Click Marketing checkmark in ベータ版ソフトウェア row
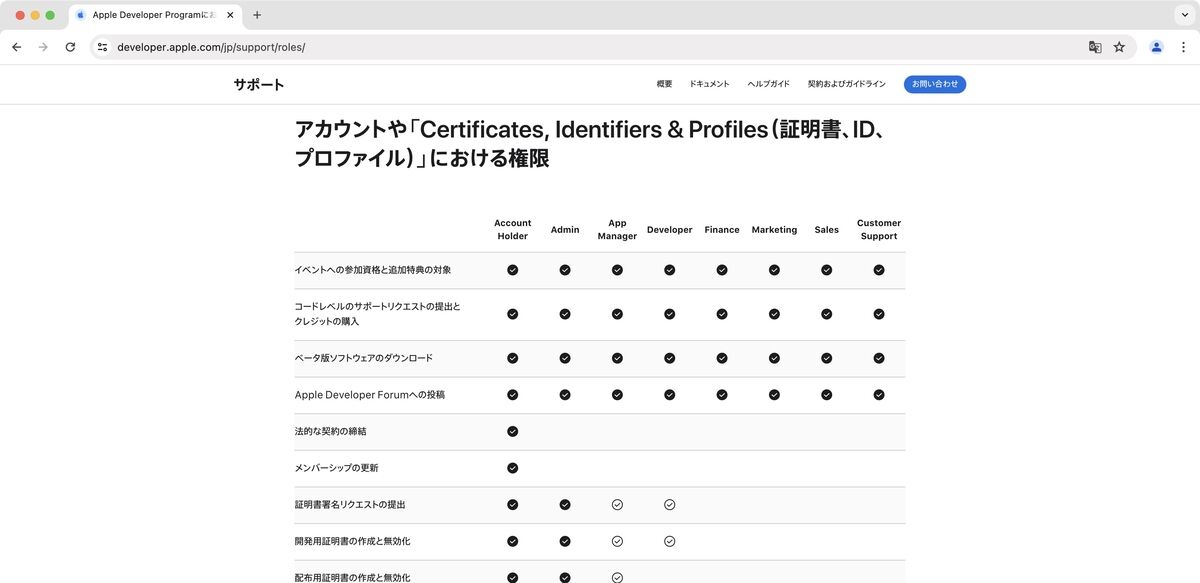The image size is (1200, 583). click(774, 358)
